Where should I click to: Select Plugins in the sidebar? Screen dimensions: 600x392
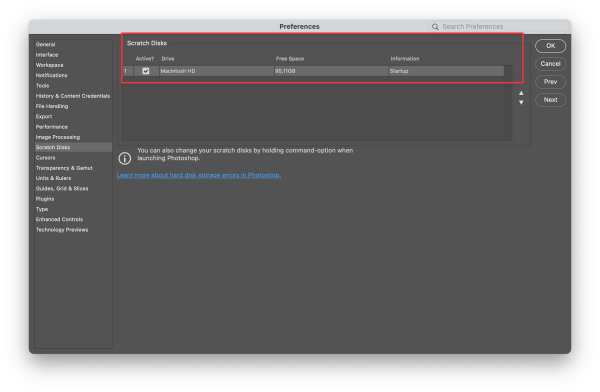45,199
